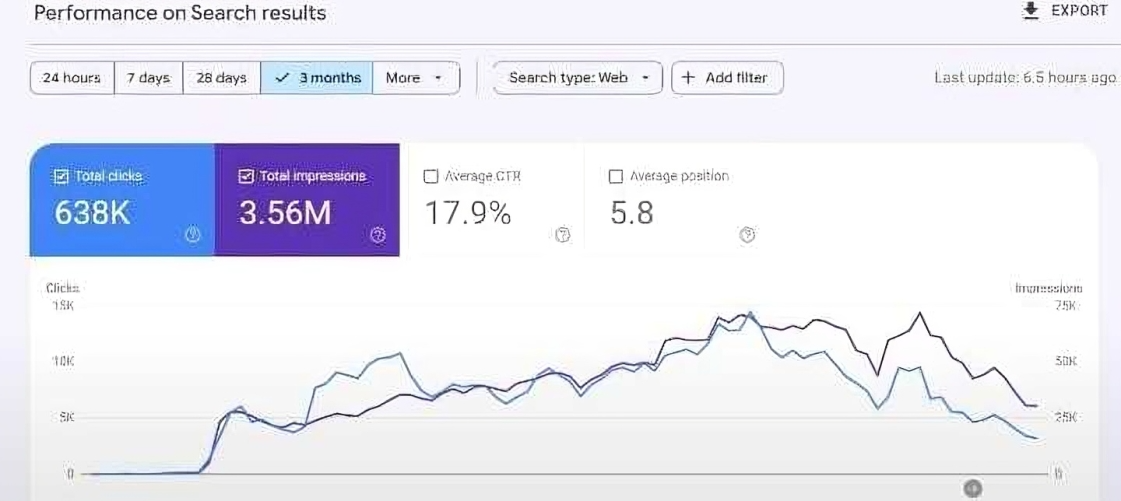Click the checkmark icon on 3 months

coord(282,78)
